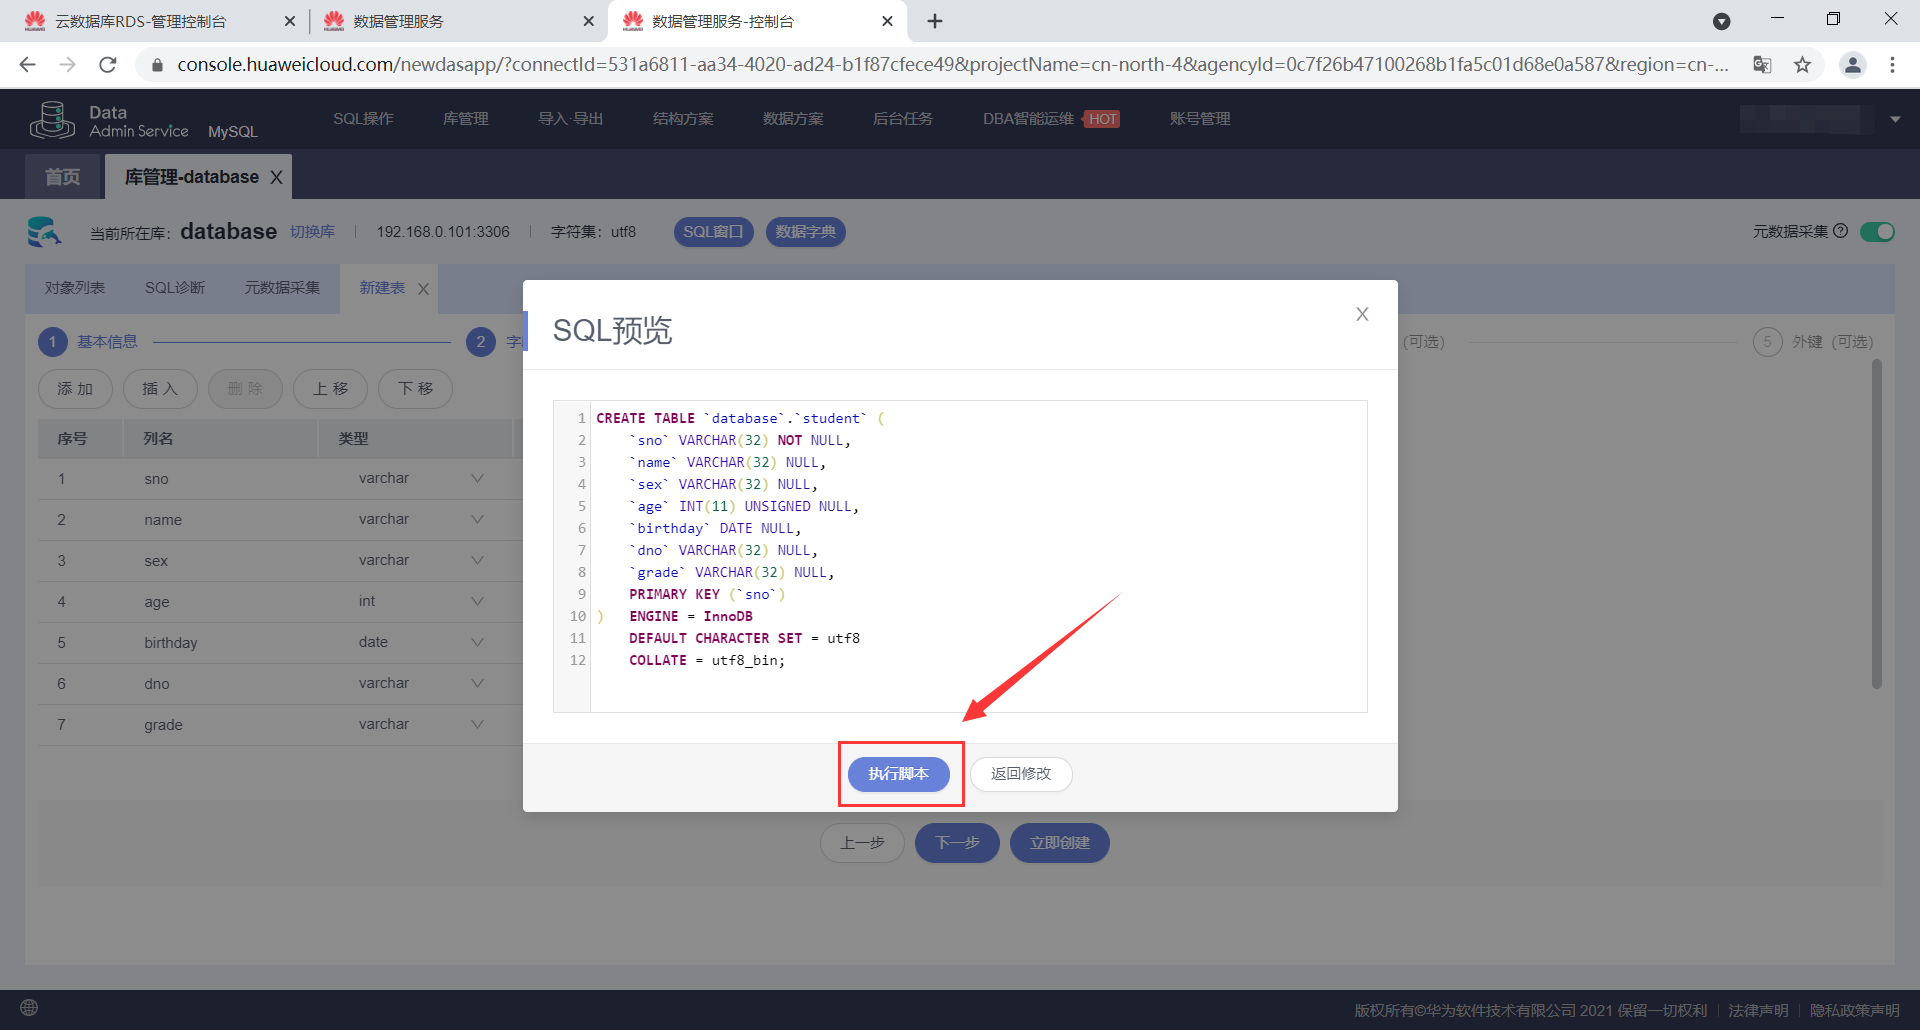Switch to the 首页 tab
1920x1030 pixels.
(x=63, y=177)
